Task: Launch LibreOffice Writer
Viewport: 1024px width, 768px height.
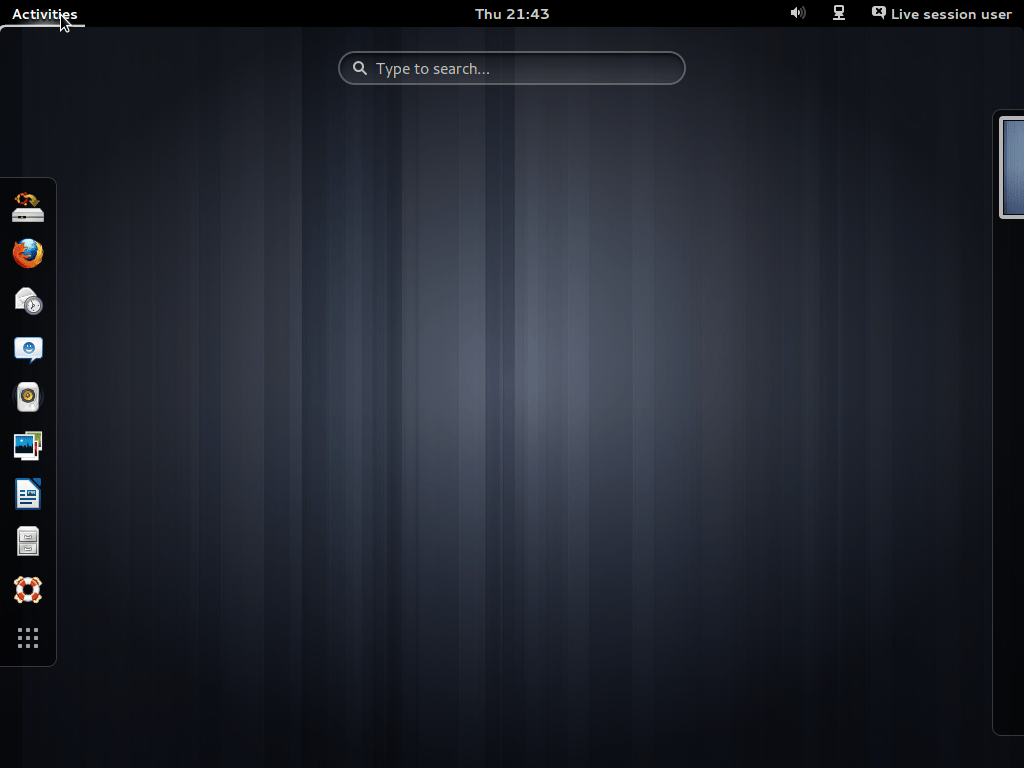Action: (x=27, y=493)
